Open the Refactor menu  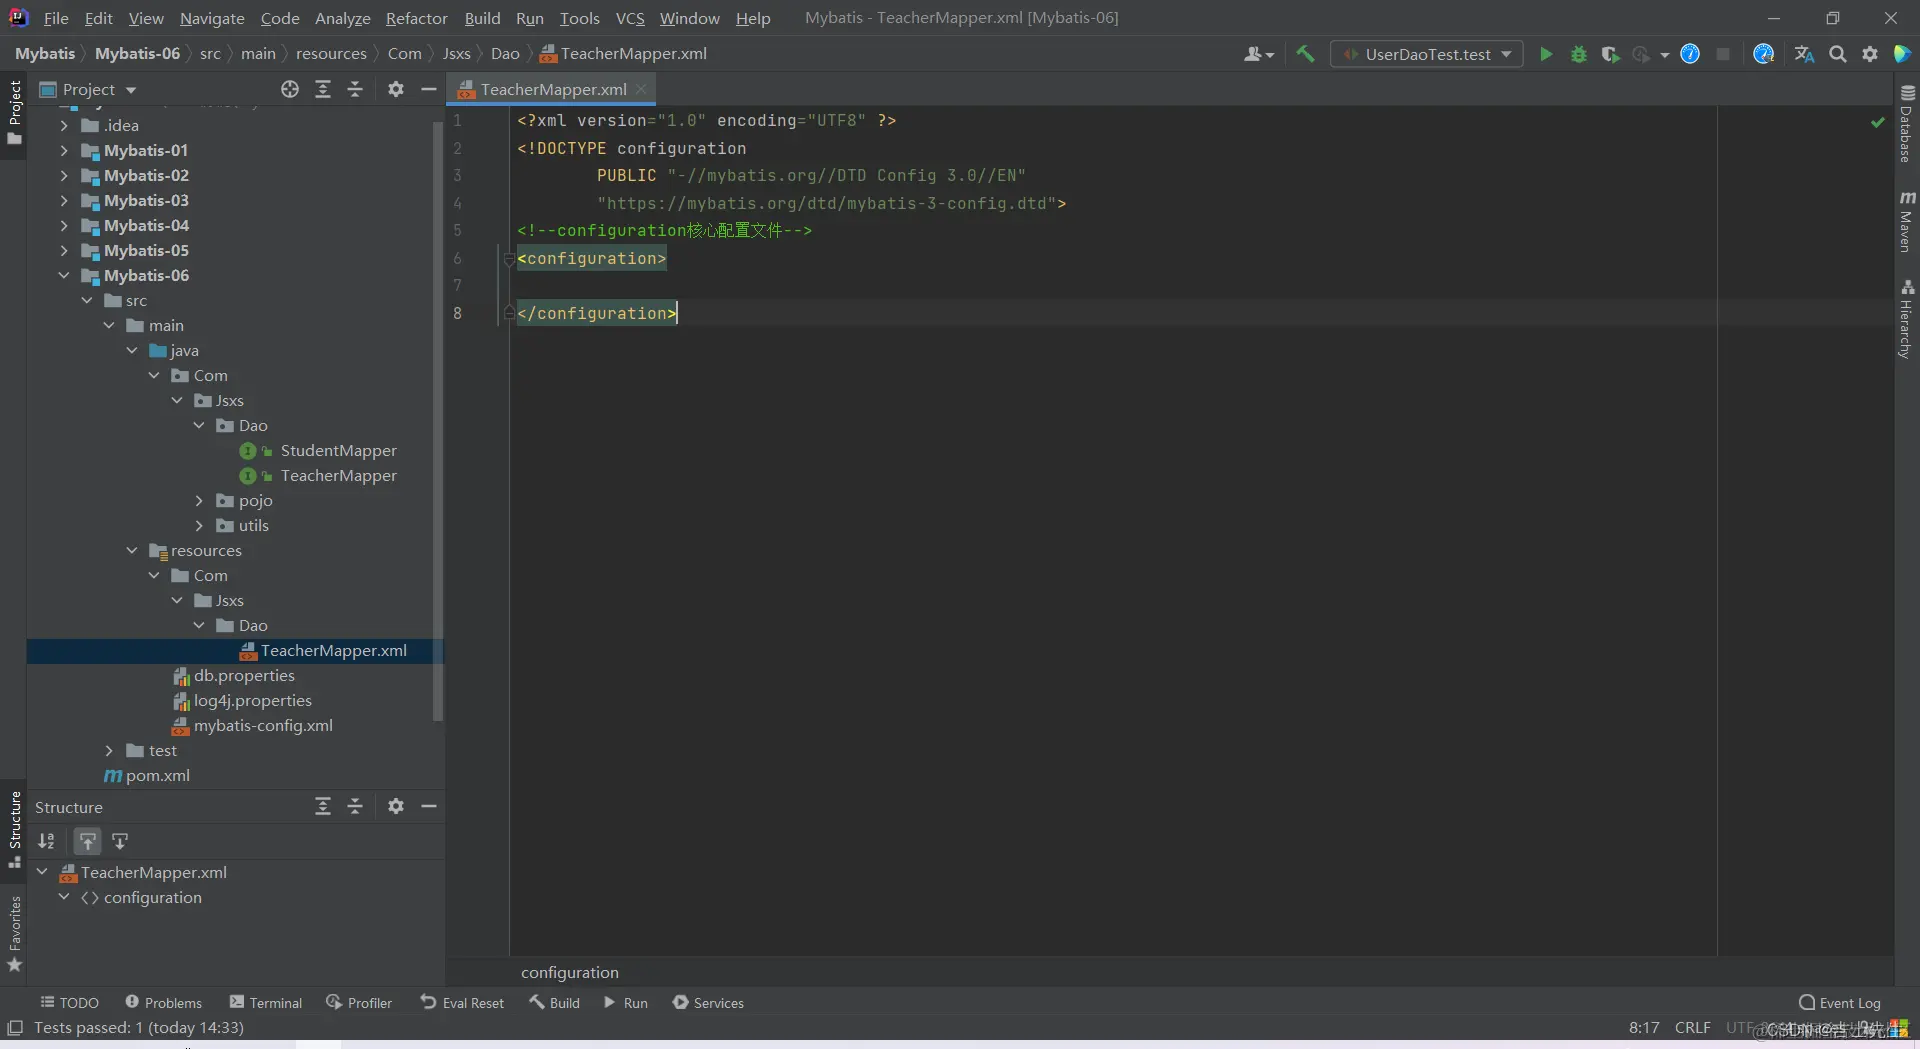tap(416, 18)
